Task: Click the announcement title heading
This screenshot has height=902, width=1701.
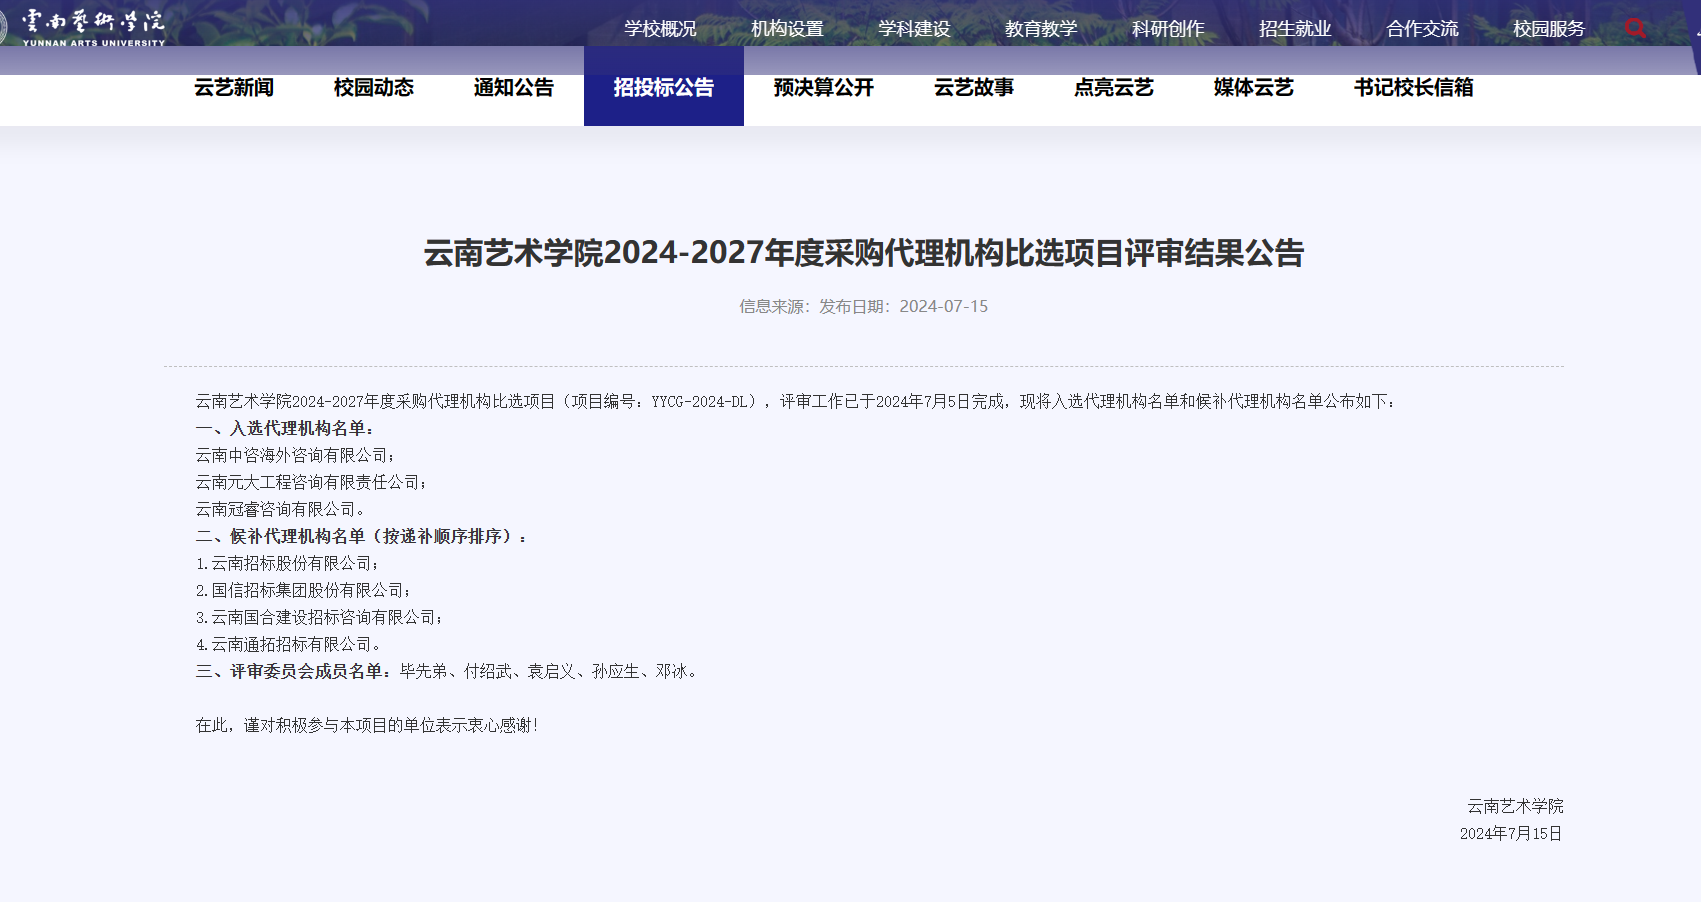Action: [x=864, y=253]
